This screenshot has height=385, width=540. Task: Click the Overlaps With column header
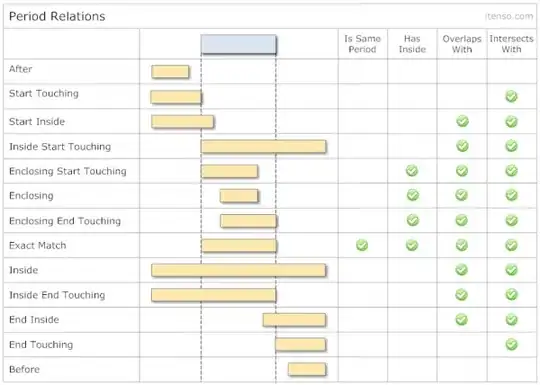[462, 44]
